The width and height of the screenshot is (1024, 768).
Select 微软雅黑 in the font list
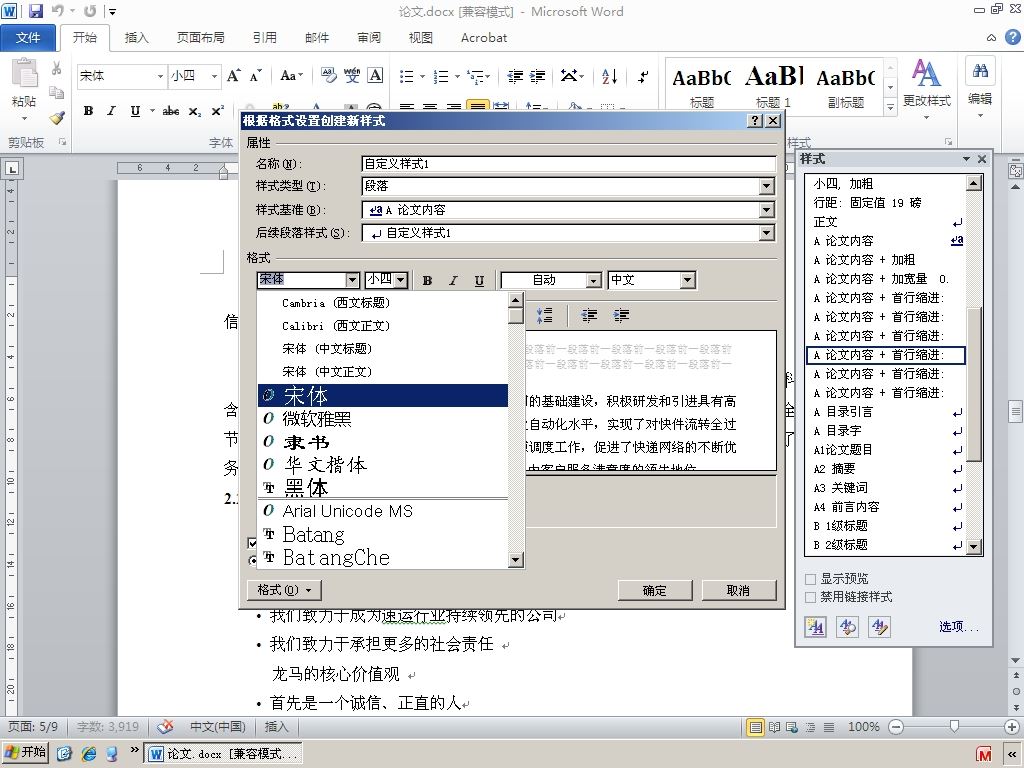pyautogui.click(x=383, y=419)
